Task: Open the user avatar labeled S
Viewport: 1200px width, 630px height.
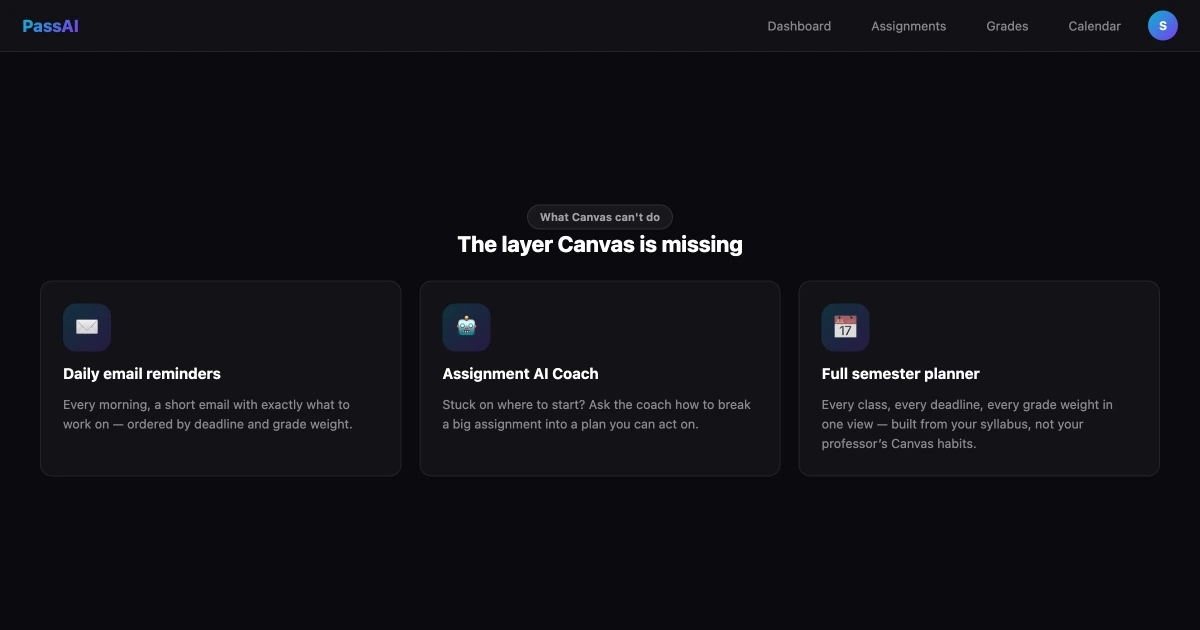Action: click(x=1163, y=26)
